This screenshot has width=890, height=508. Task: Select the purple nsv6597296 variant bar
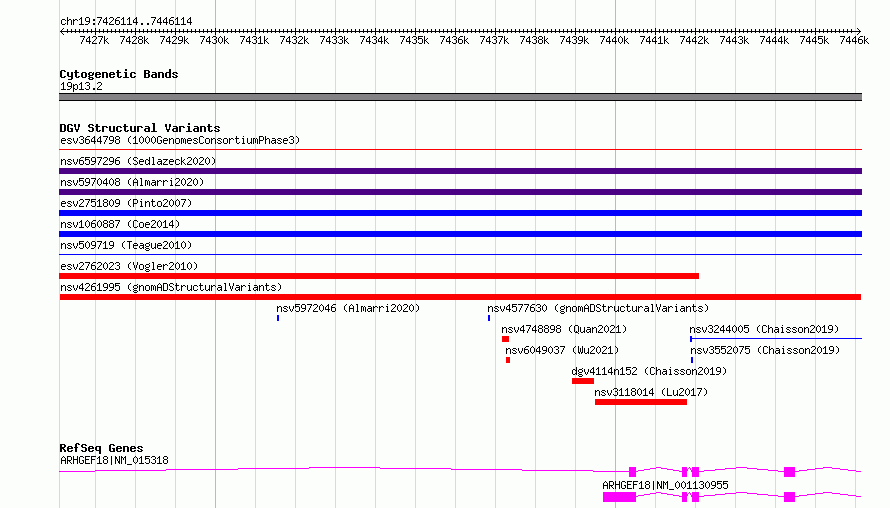460,171
